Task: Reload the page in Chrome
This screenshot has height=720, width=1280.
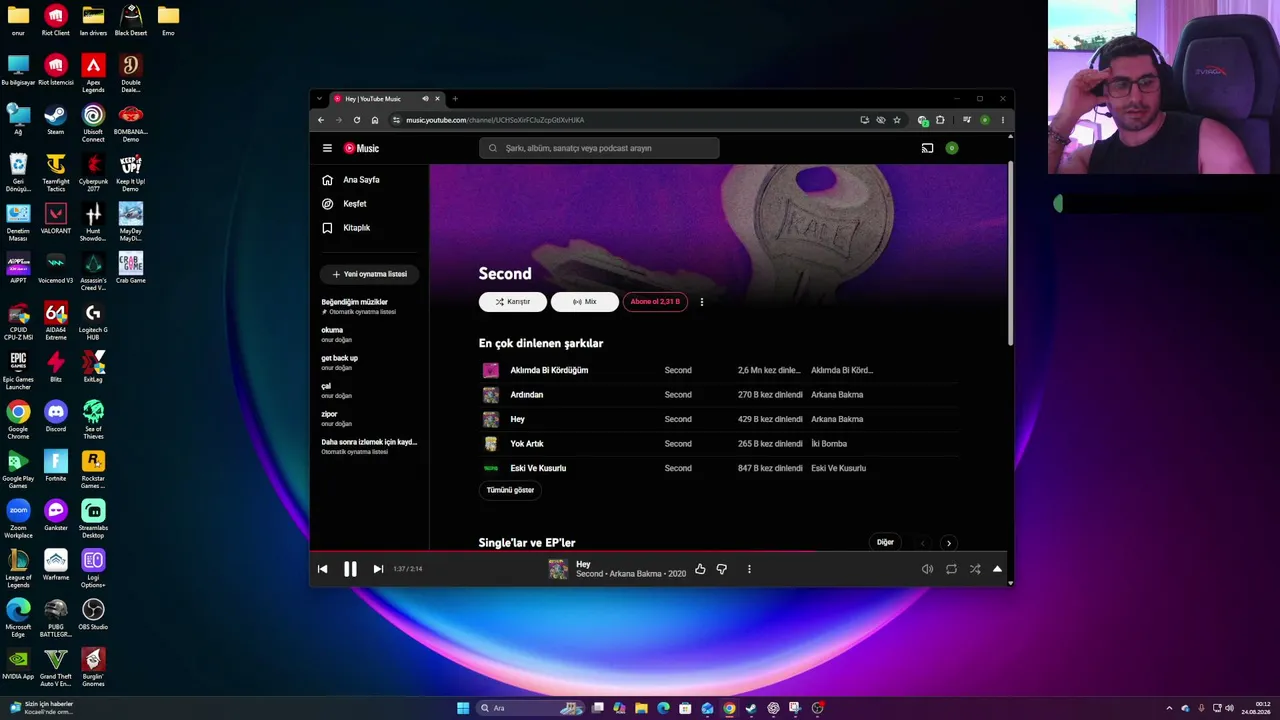Action: coord(357,120)
